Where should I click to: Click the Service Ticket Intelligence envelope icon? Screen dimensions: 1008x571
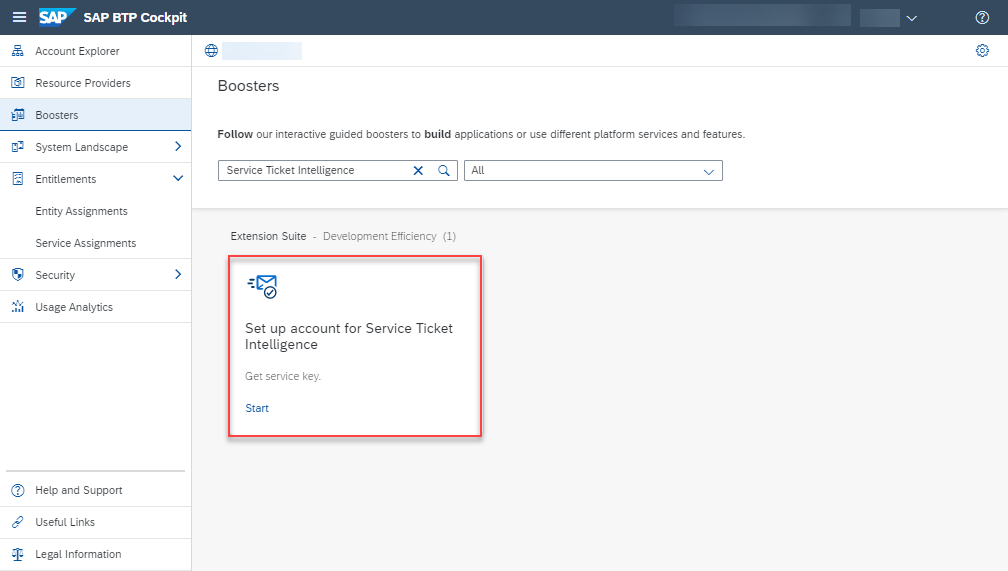262,286
